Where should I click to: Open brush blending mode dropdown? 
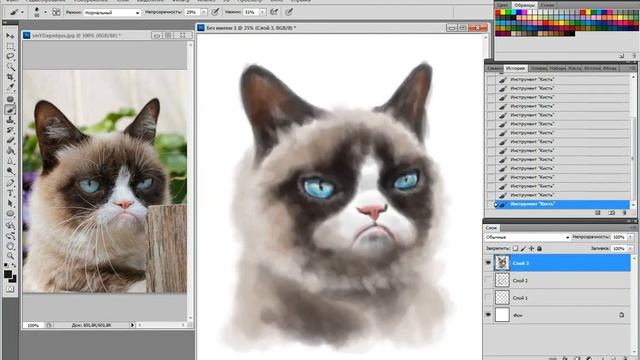[112, 13]
